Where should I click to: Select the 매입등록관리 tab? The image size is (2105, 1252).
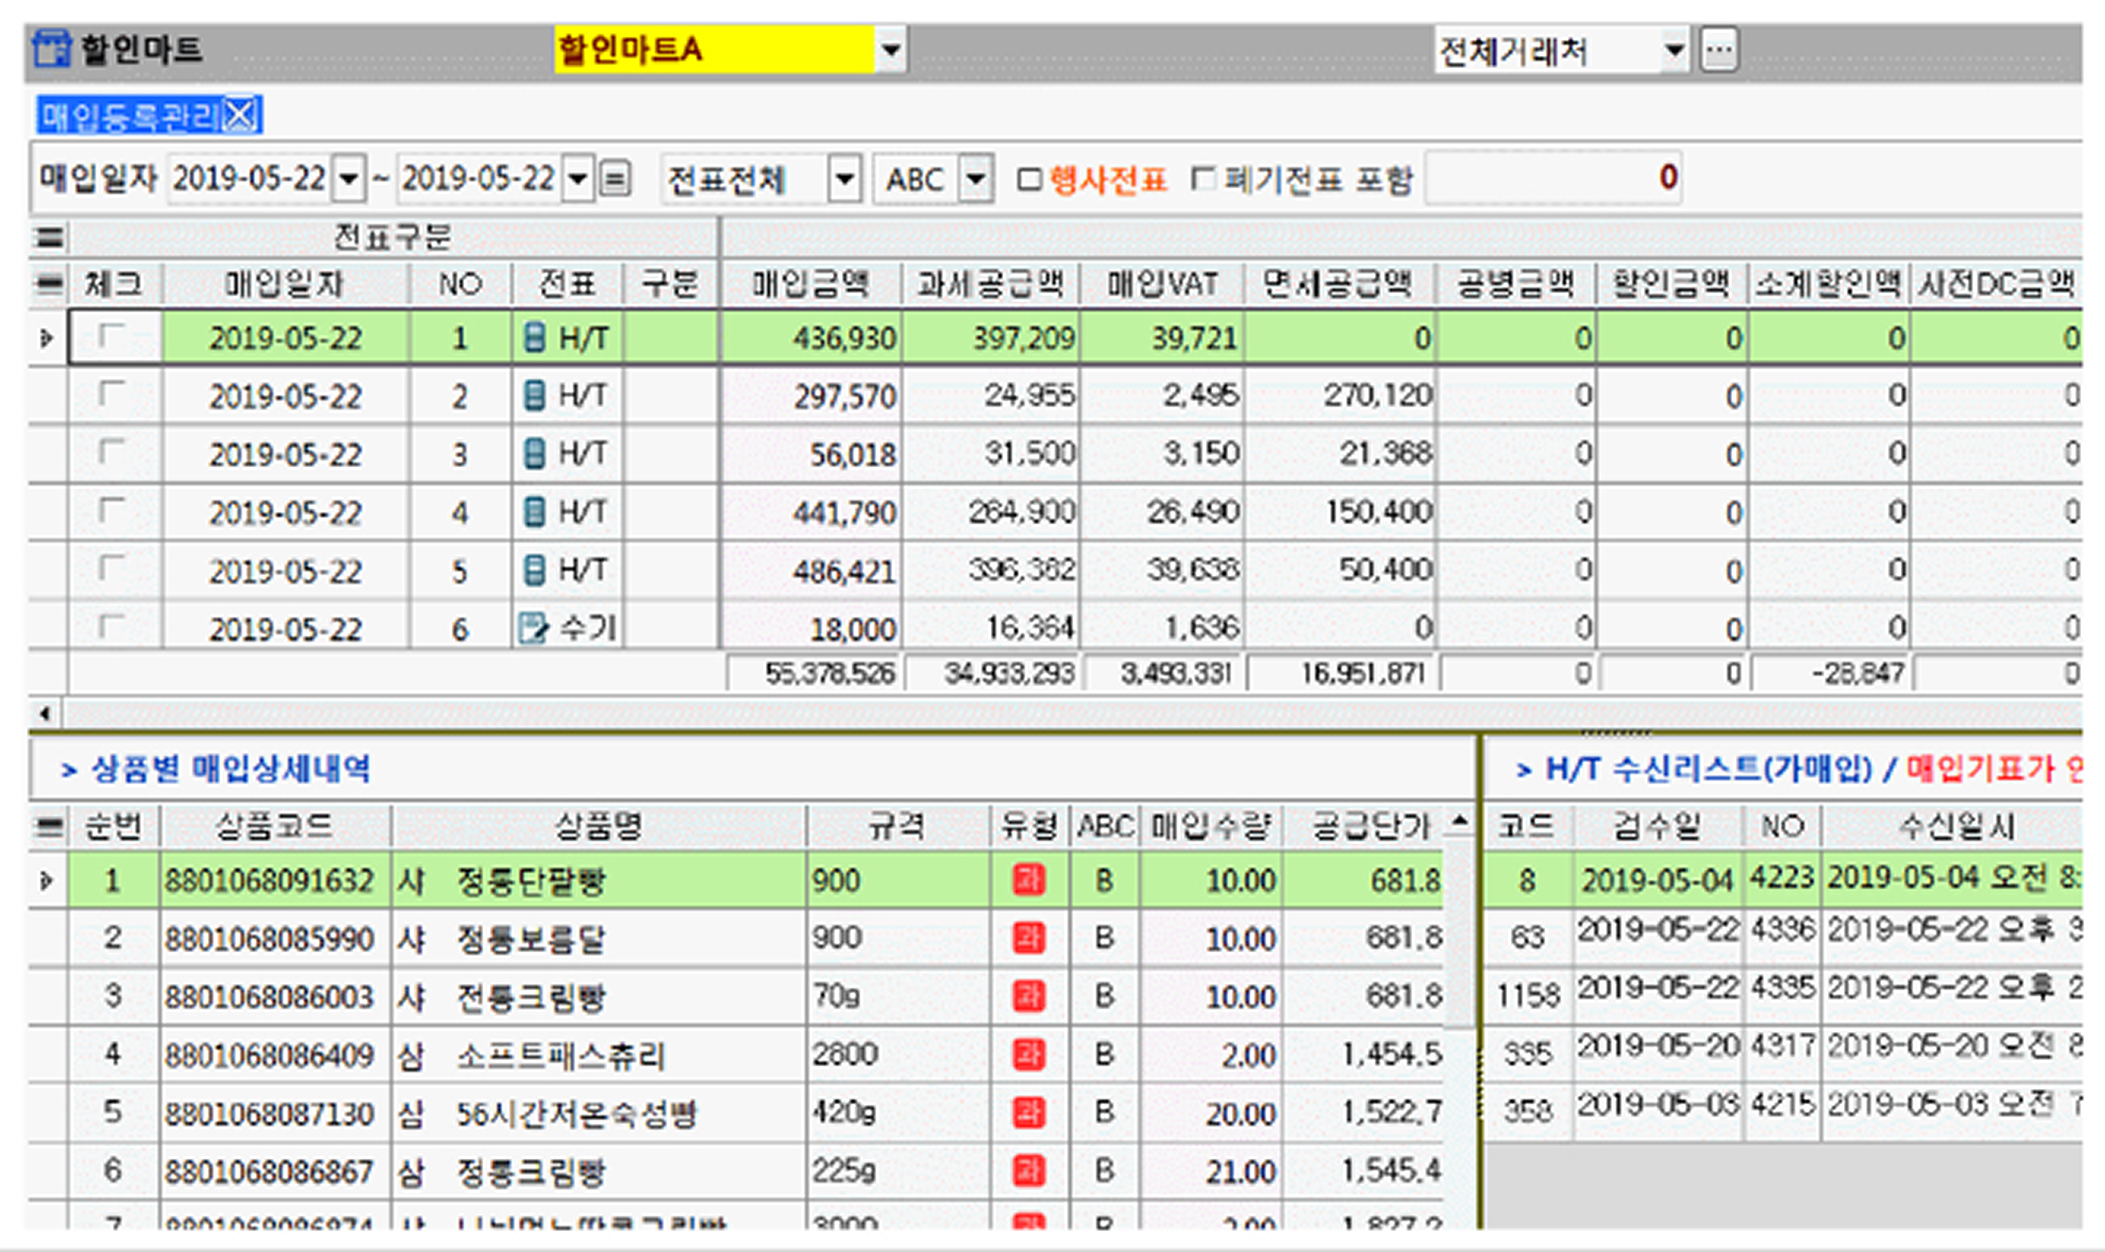pyautogui.click(x=130, y=115)
